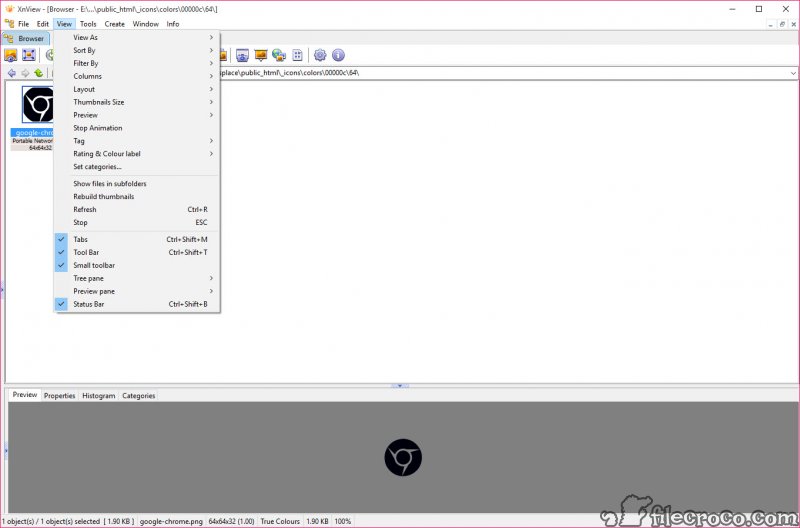Select the google-chrome thumbnail image
This screenshot has height=528, width=800.
click(39, 105)
